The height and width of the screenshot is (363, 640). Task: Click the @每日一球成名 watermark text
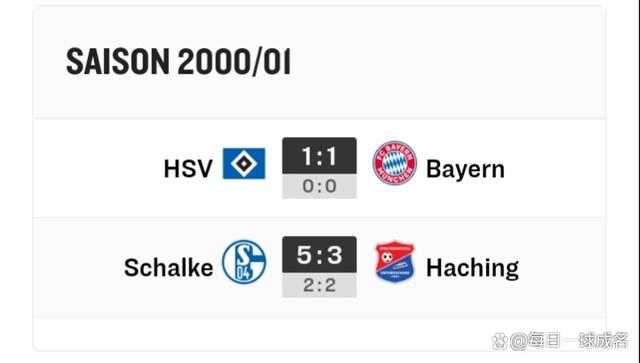pos(569,341)
